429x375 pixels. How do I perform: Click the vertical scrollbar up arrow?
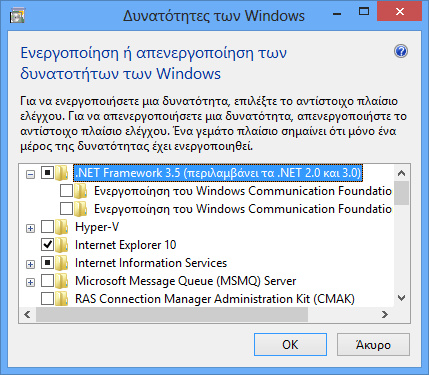[402, 173]
